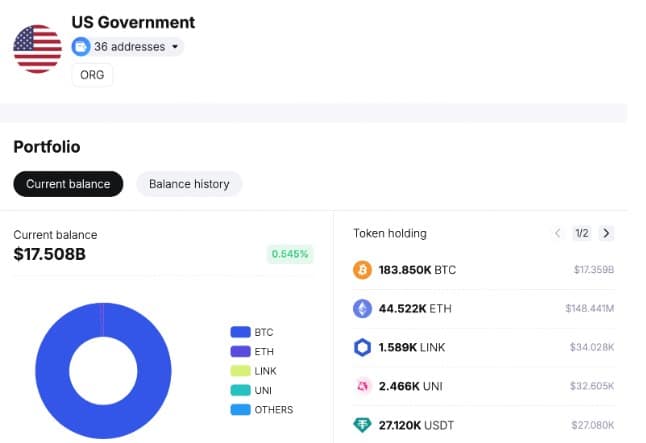
Task: Click the ORG tag label
Action: [x=92, y=76]
